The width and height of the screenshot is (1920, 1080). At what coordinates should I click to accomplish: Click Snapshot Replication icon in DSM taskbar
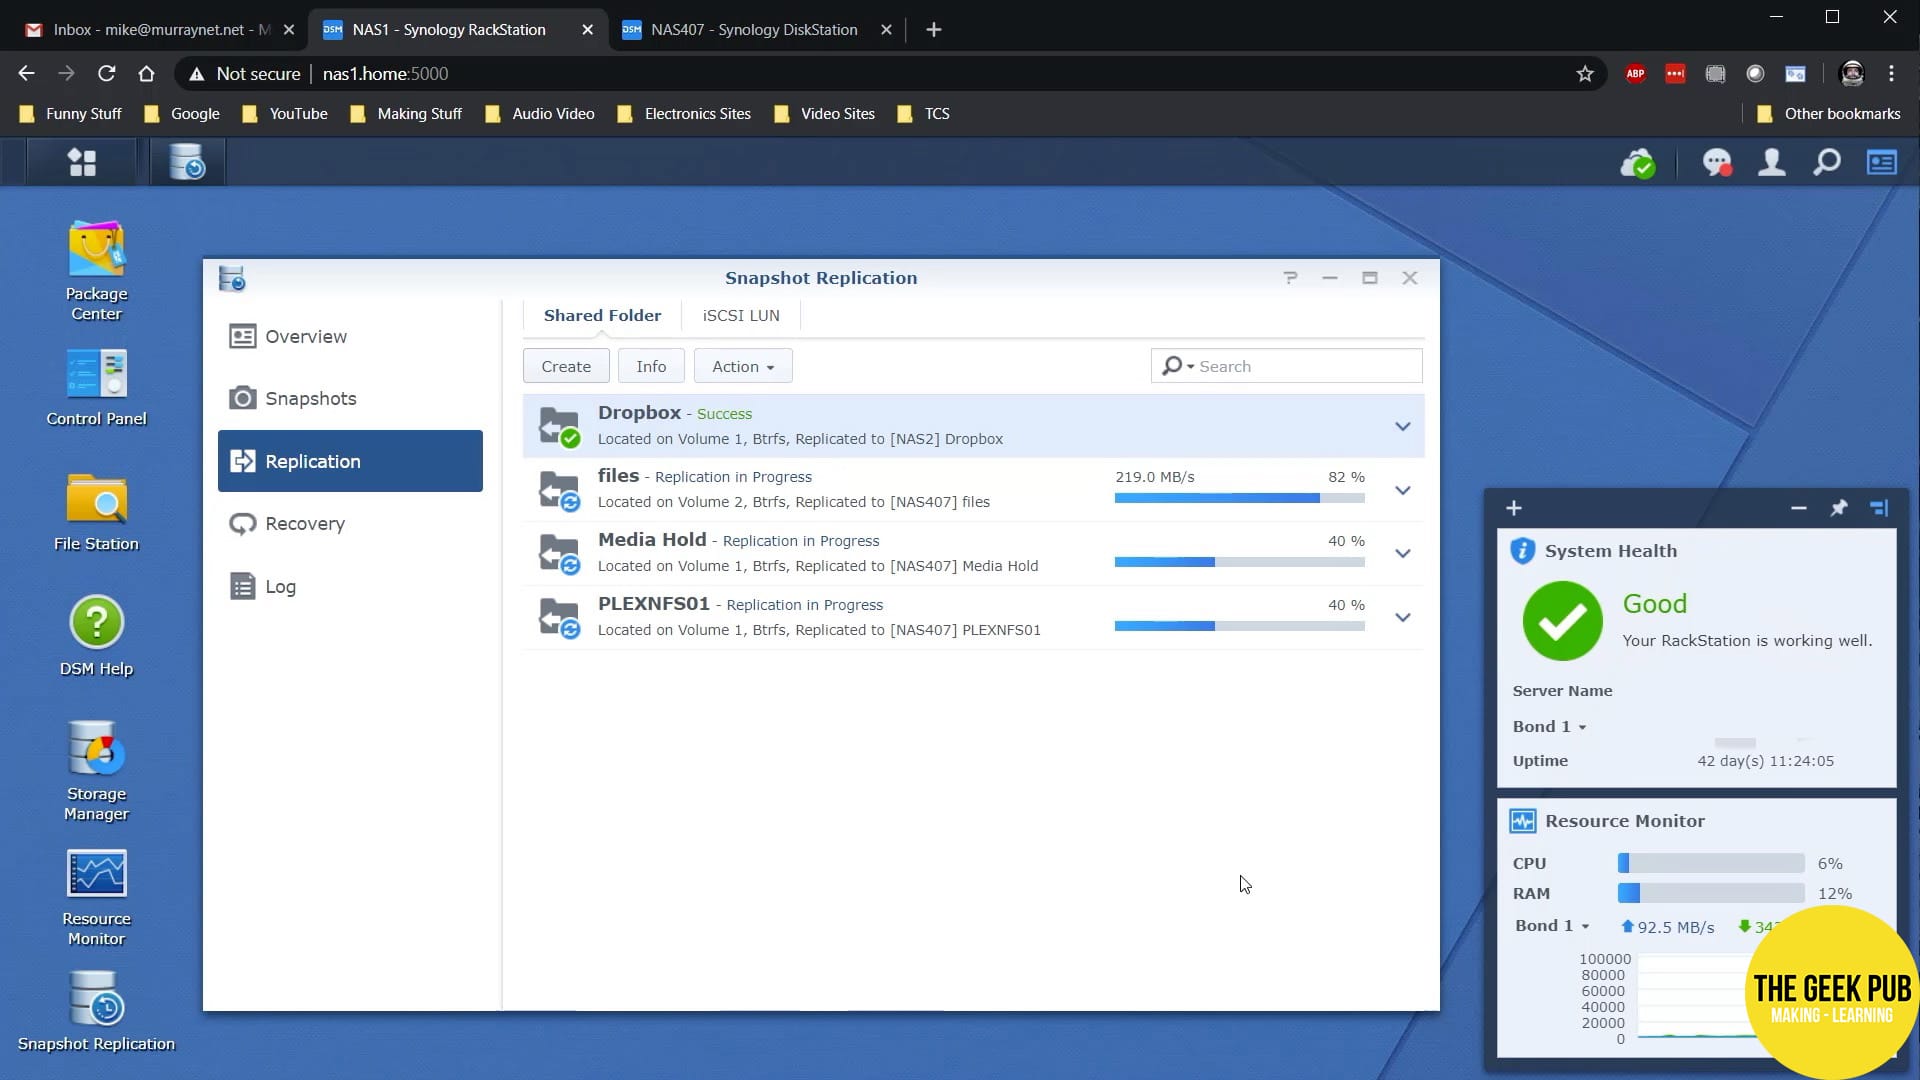pyautogui.click(x=187, y=162)
